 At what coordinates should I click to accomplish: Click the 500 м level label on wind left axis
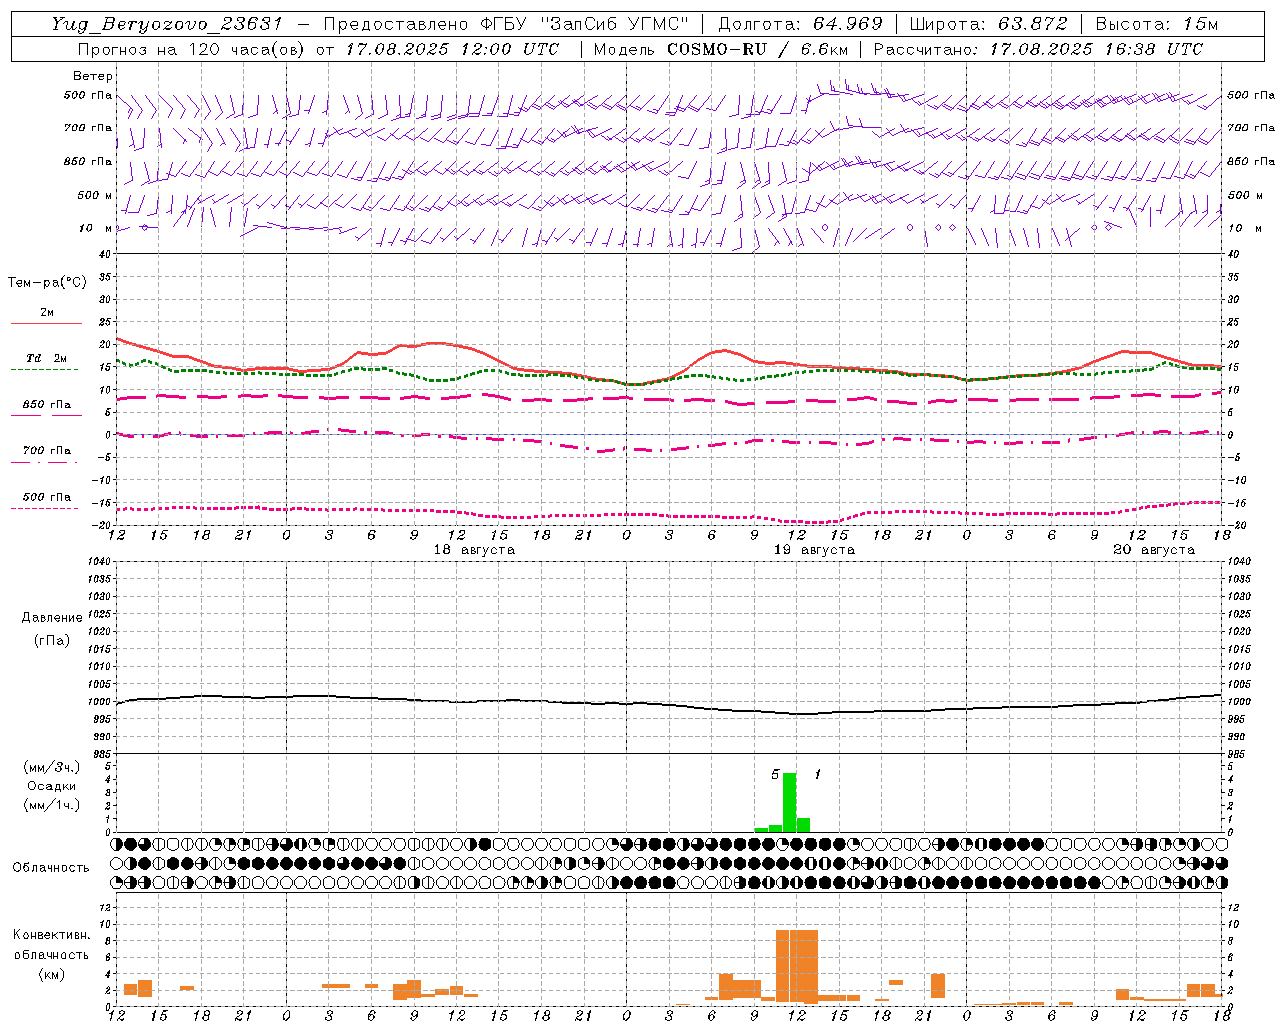coord(95,195)
